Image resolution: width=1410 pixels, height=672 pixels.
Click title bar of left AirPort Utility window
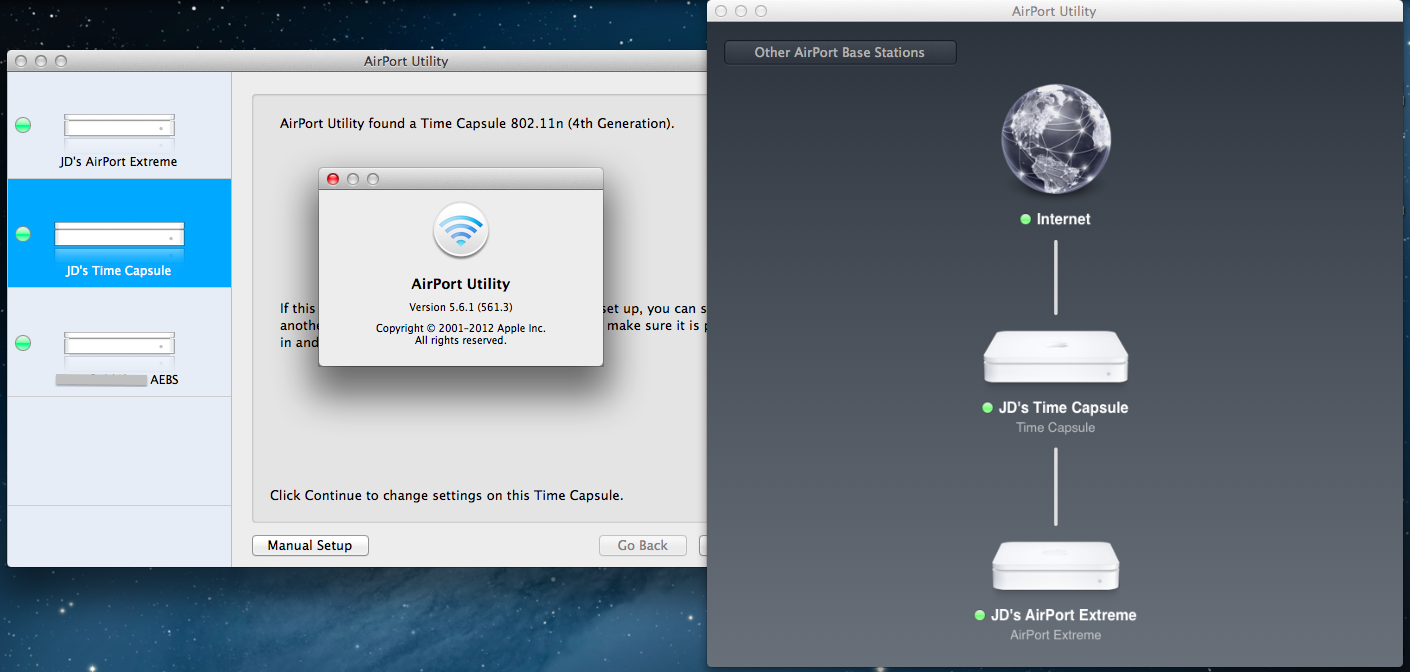coord(358,61)
